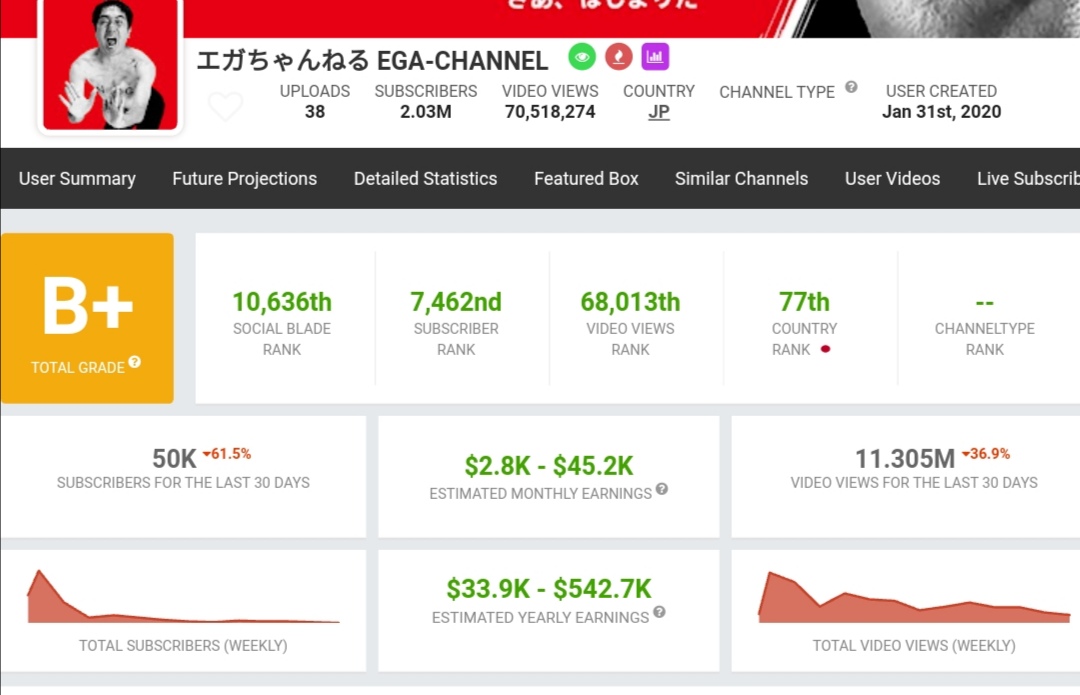Screen dimensions: 1080x695
Task: Click the Estimated Yearly Earnings help icon
Action: tap(659, 612)
